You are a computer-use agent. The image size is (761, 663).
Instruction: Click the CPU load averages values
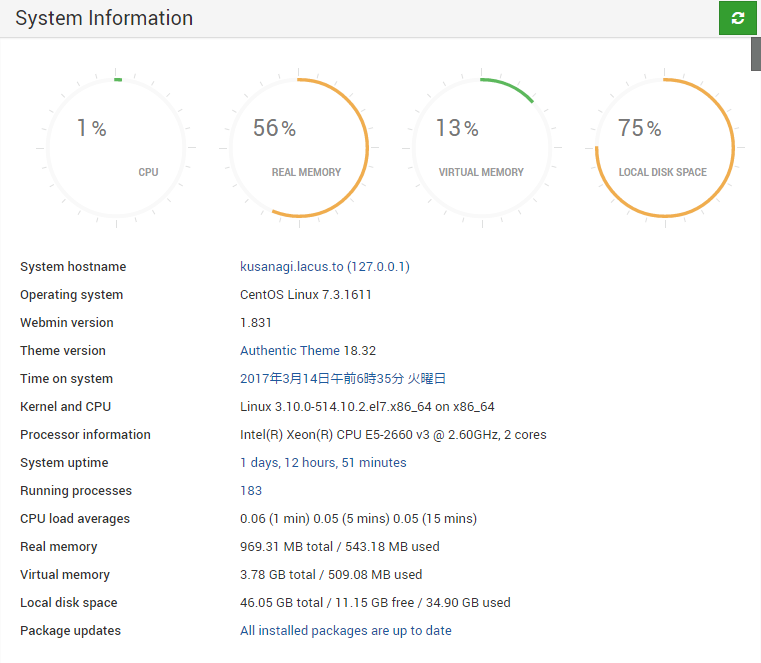pyautogui.click(x=358, y=519)
